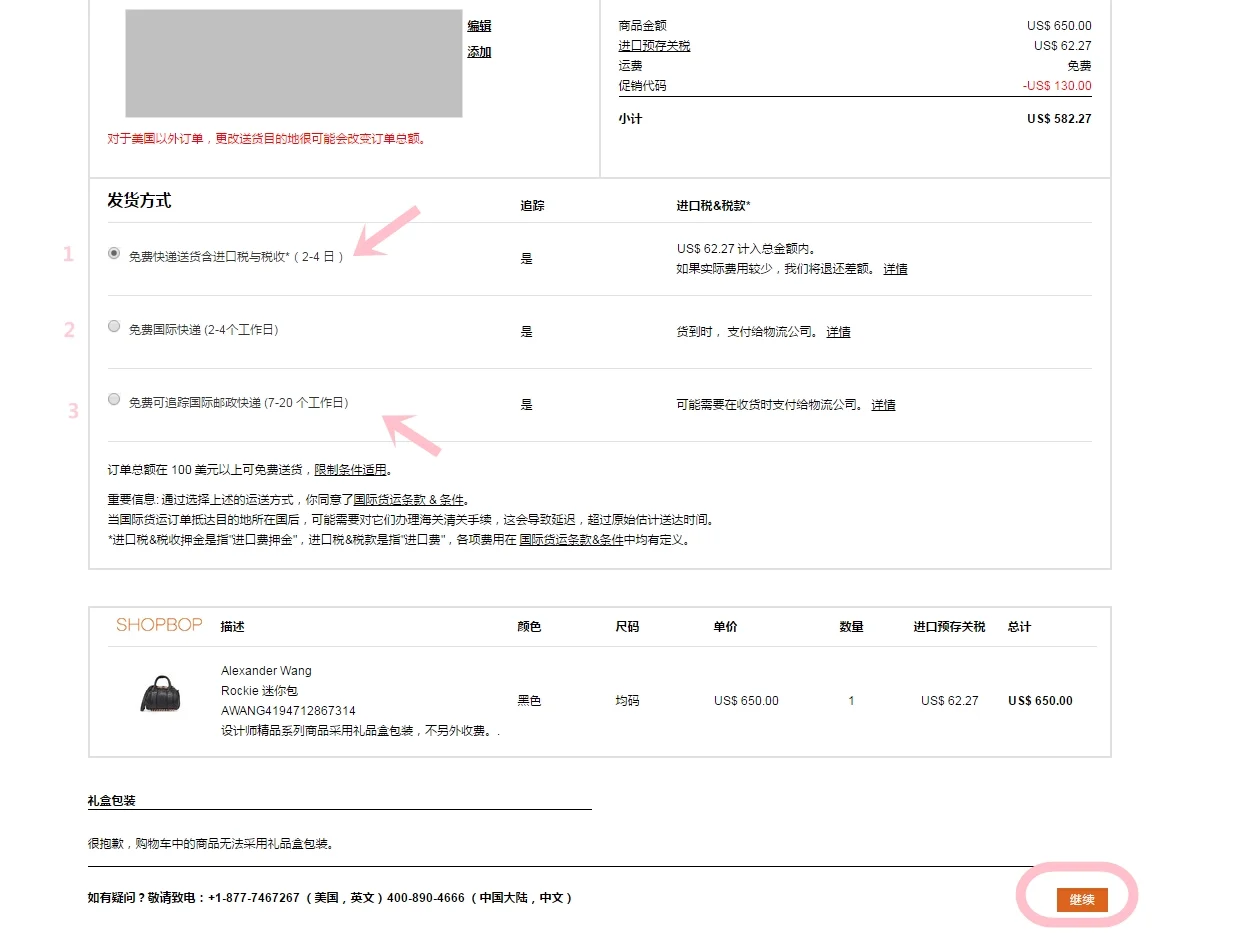Click the red shipping destination warning text
This screenshot has height=933, width=1244.
point(267,139)
